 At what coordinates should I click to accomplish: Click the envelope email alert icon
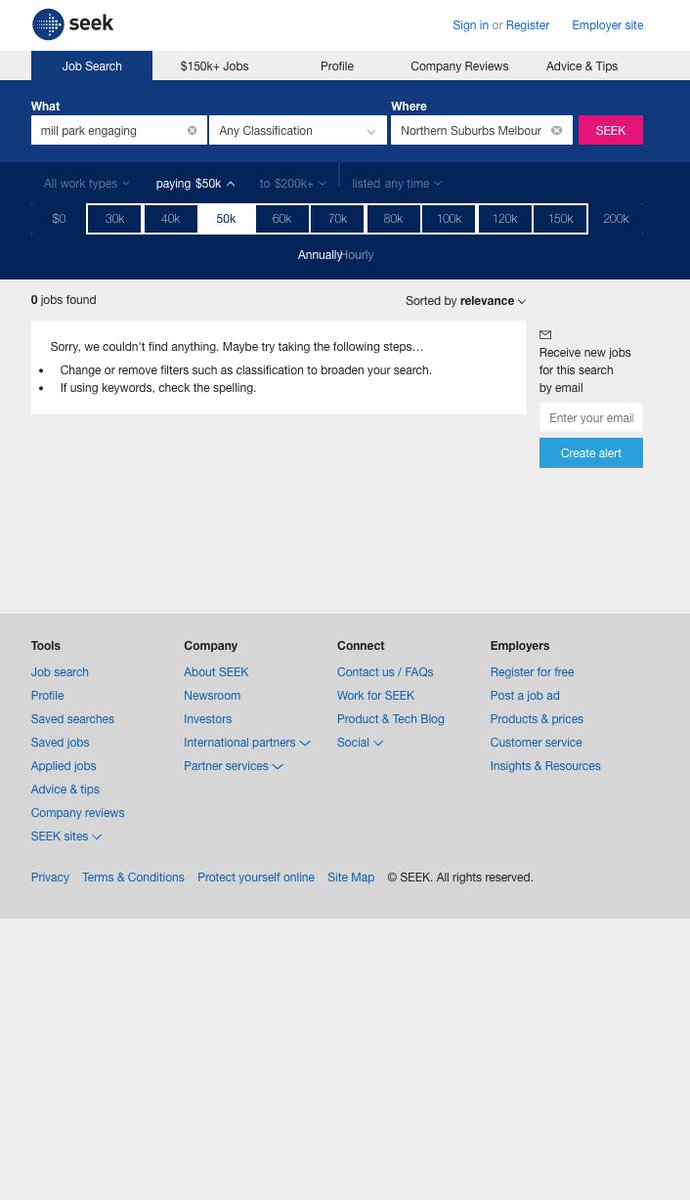pyautogui.click(x=545, y=335)
